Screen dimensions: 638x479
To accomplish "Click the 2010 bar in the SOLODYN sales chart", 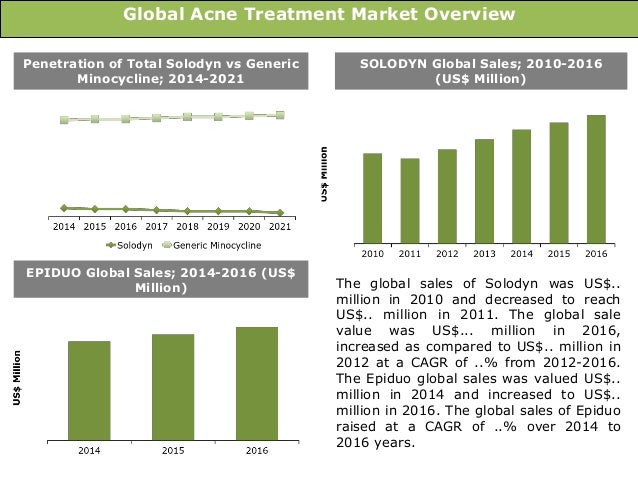I will click(x=372, y=198).
